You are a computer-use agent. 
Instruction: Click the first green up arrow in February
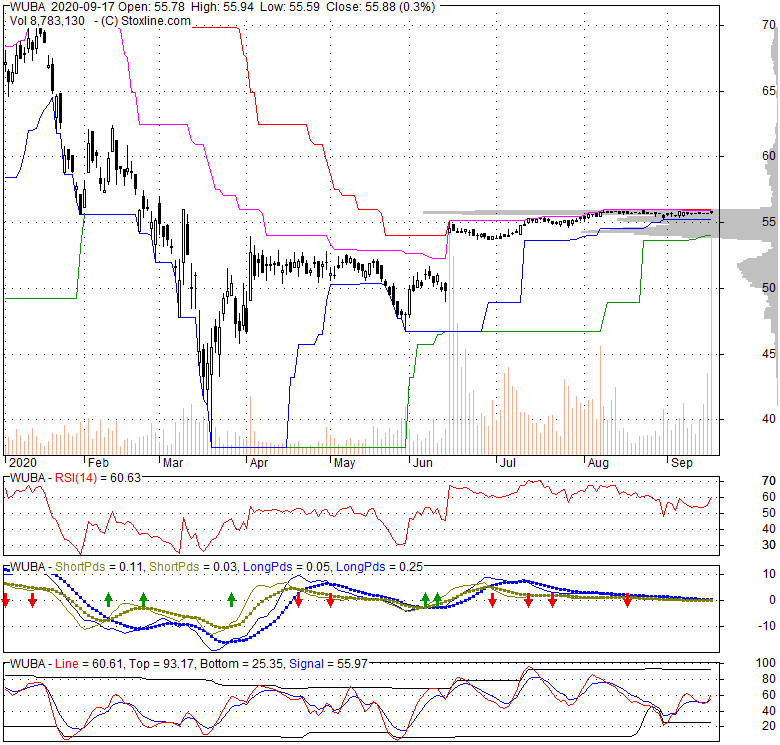[x=108, y=599]
